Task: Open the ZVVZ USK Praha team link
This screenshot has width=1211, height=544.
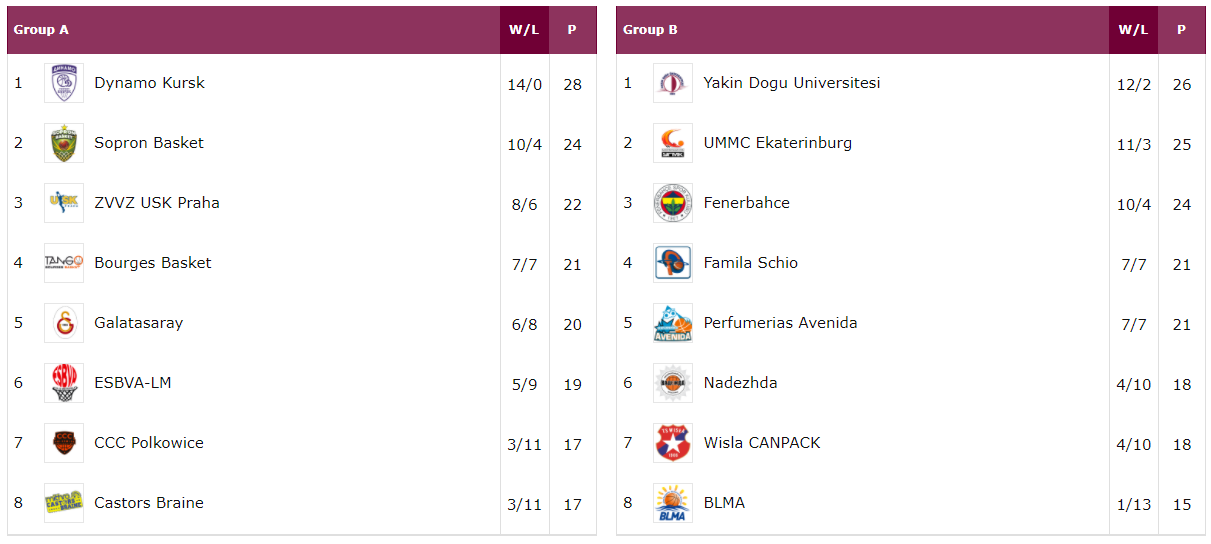Action: tap(157, 203)
